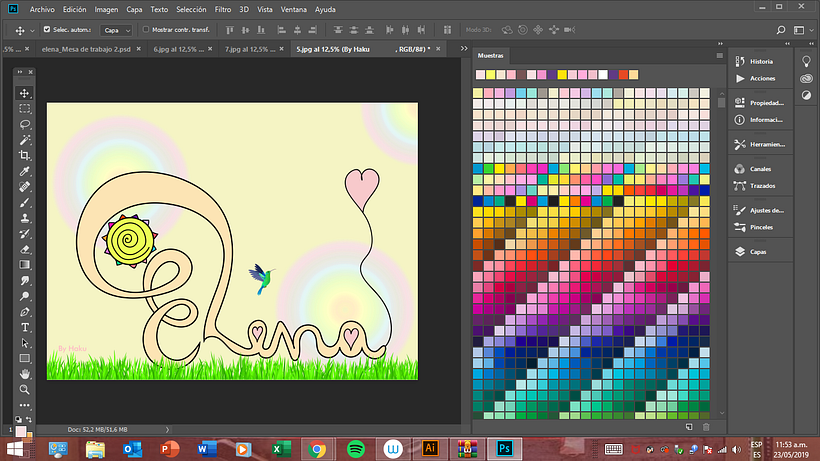820x461 pixels.
Task: Select the Pen tool
Action: coord(25,312)
